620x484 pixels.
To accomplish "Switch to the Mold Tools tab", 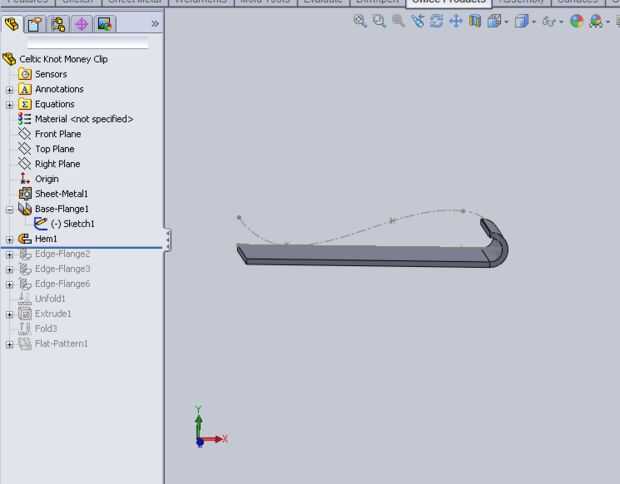I will [x=265, y=2].
